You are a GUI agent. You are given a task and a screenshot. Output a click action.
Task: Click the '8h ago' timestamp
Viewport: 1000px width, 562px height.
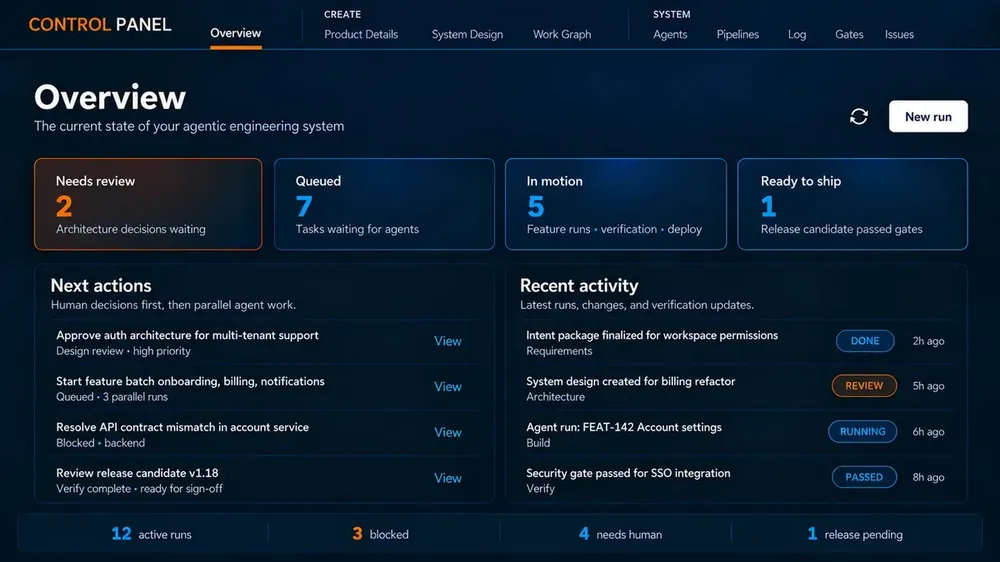click(928, 477)
